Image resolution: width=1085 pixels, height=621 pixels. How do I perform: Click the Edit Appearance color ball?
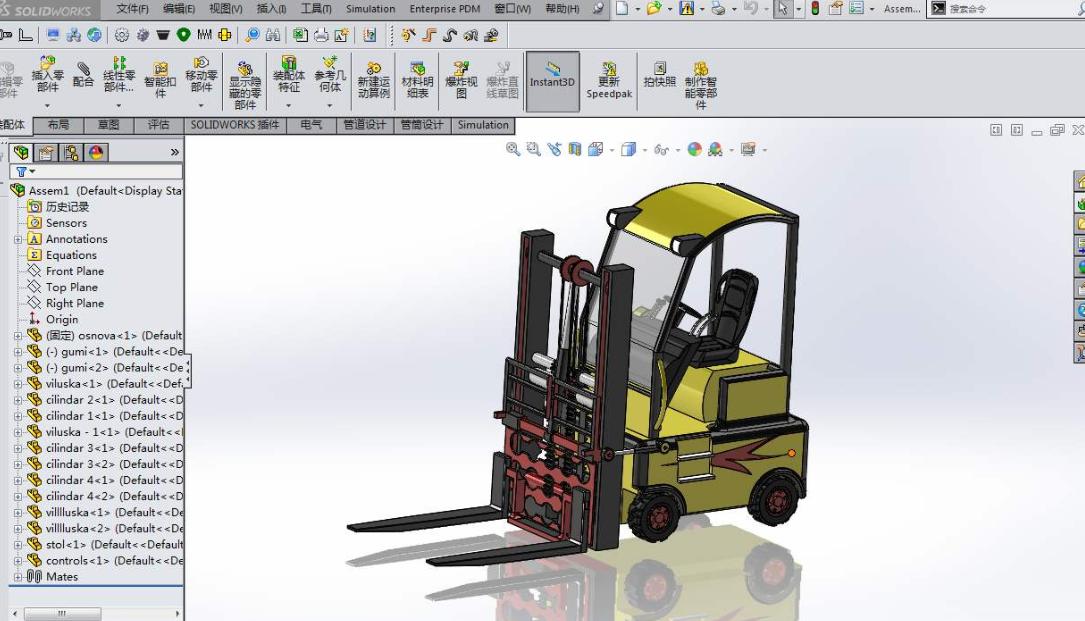tap(694, 149)
